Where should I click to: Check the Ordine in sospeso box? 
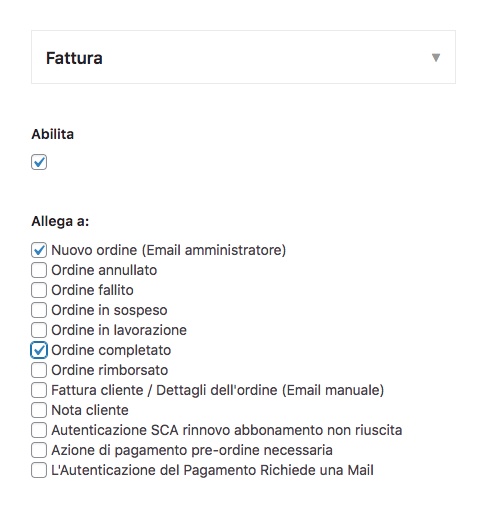click(x=39, y=310)
